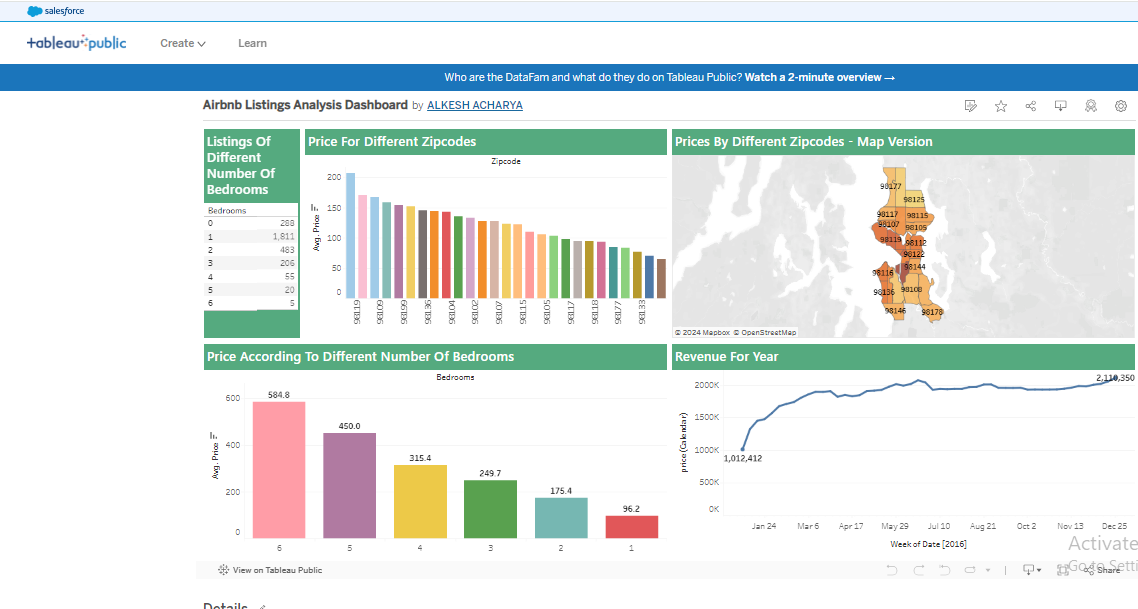1138x609 pixels.
Task: Open the viz settings gear icon
Action: point(1121,106)
